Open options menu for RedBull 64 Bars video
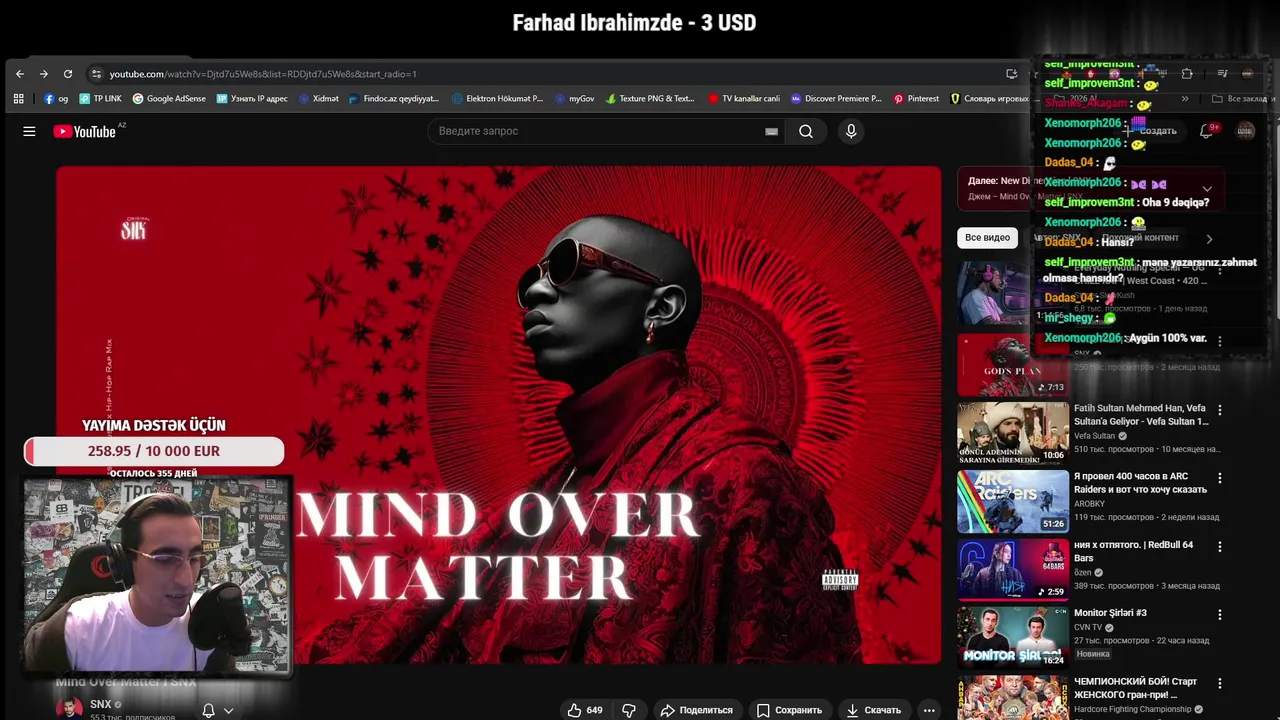The image size is (1280, 720). (1219, 546)
